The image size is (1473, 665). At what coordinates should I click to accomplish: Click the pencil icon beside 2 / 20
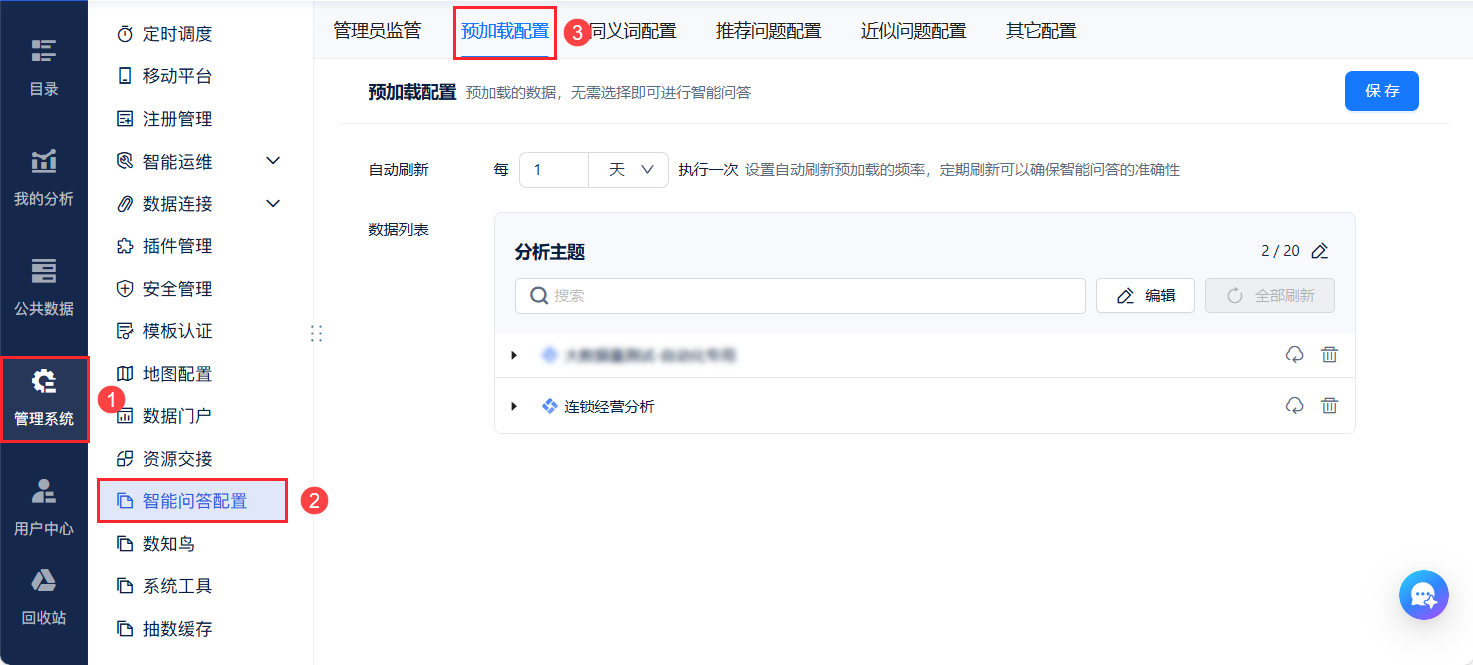tap(1320, 251)
